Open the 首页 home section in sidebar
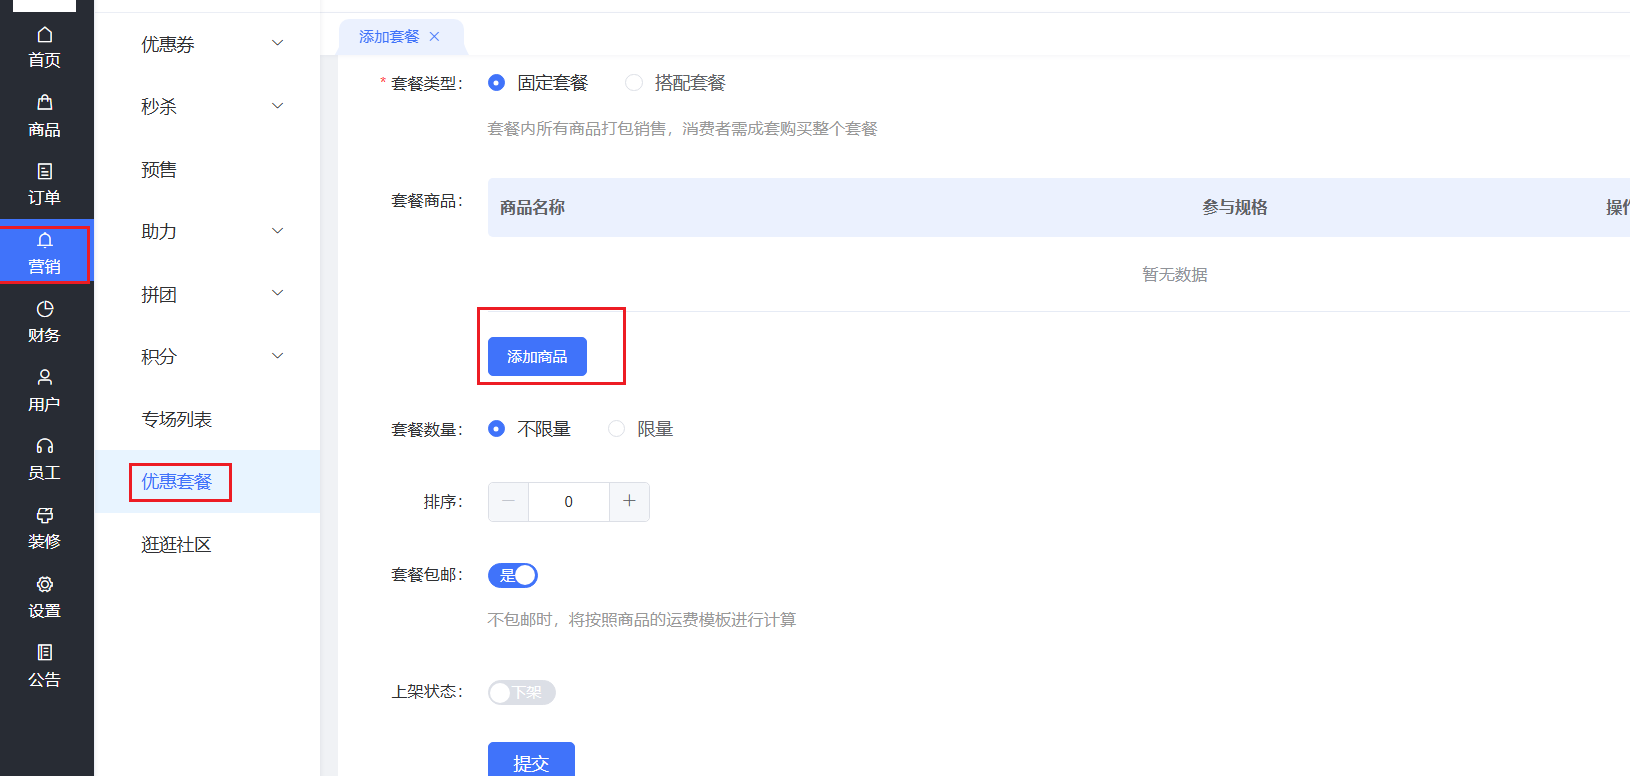This screenshot has height=776, width=1630. (44, 47)
